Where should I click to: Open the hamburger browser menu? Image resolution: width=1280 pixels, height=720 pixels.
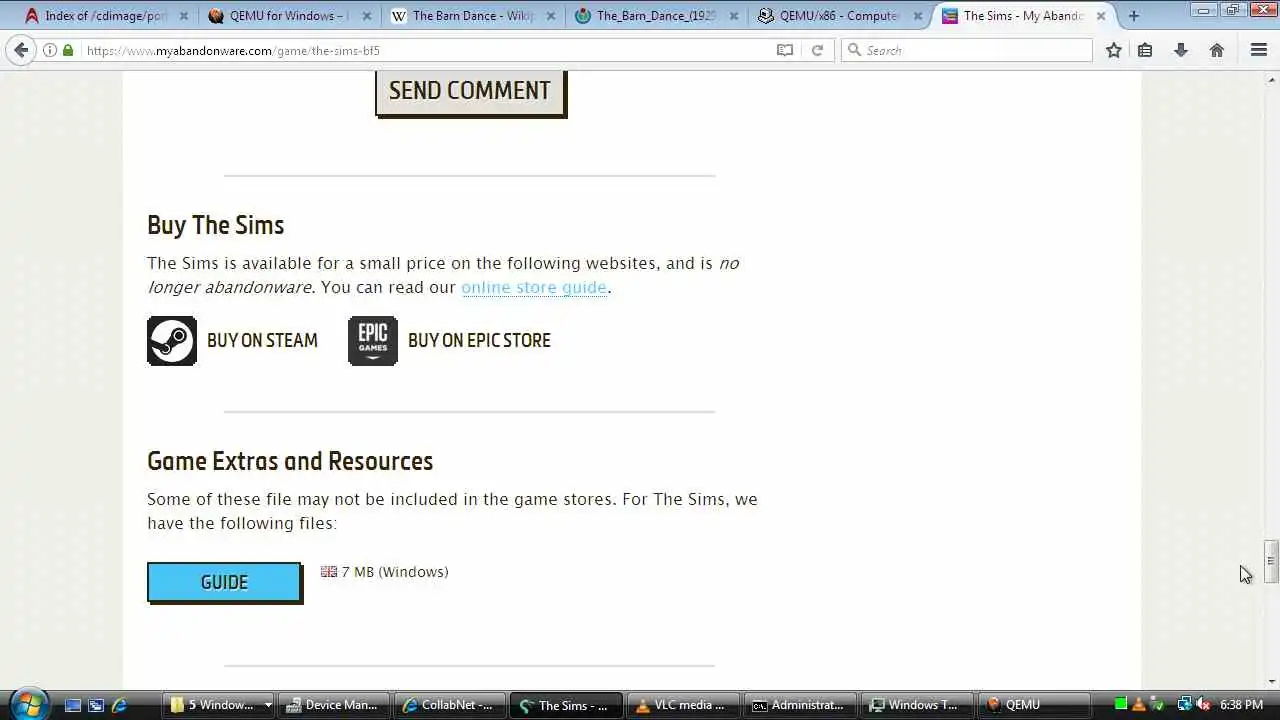coord(1259,50)
